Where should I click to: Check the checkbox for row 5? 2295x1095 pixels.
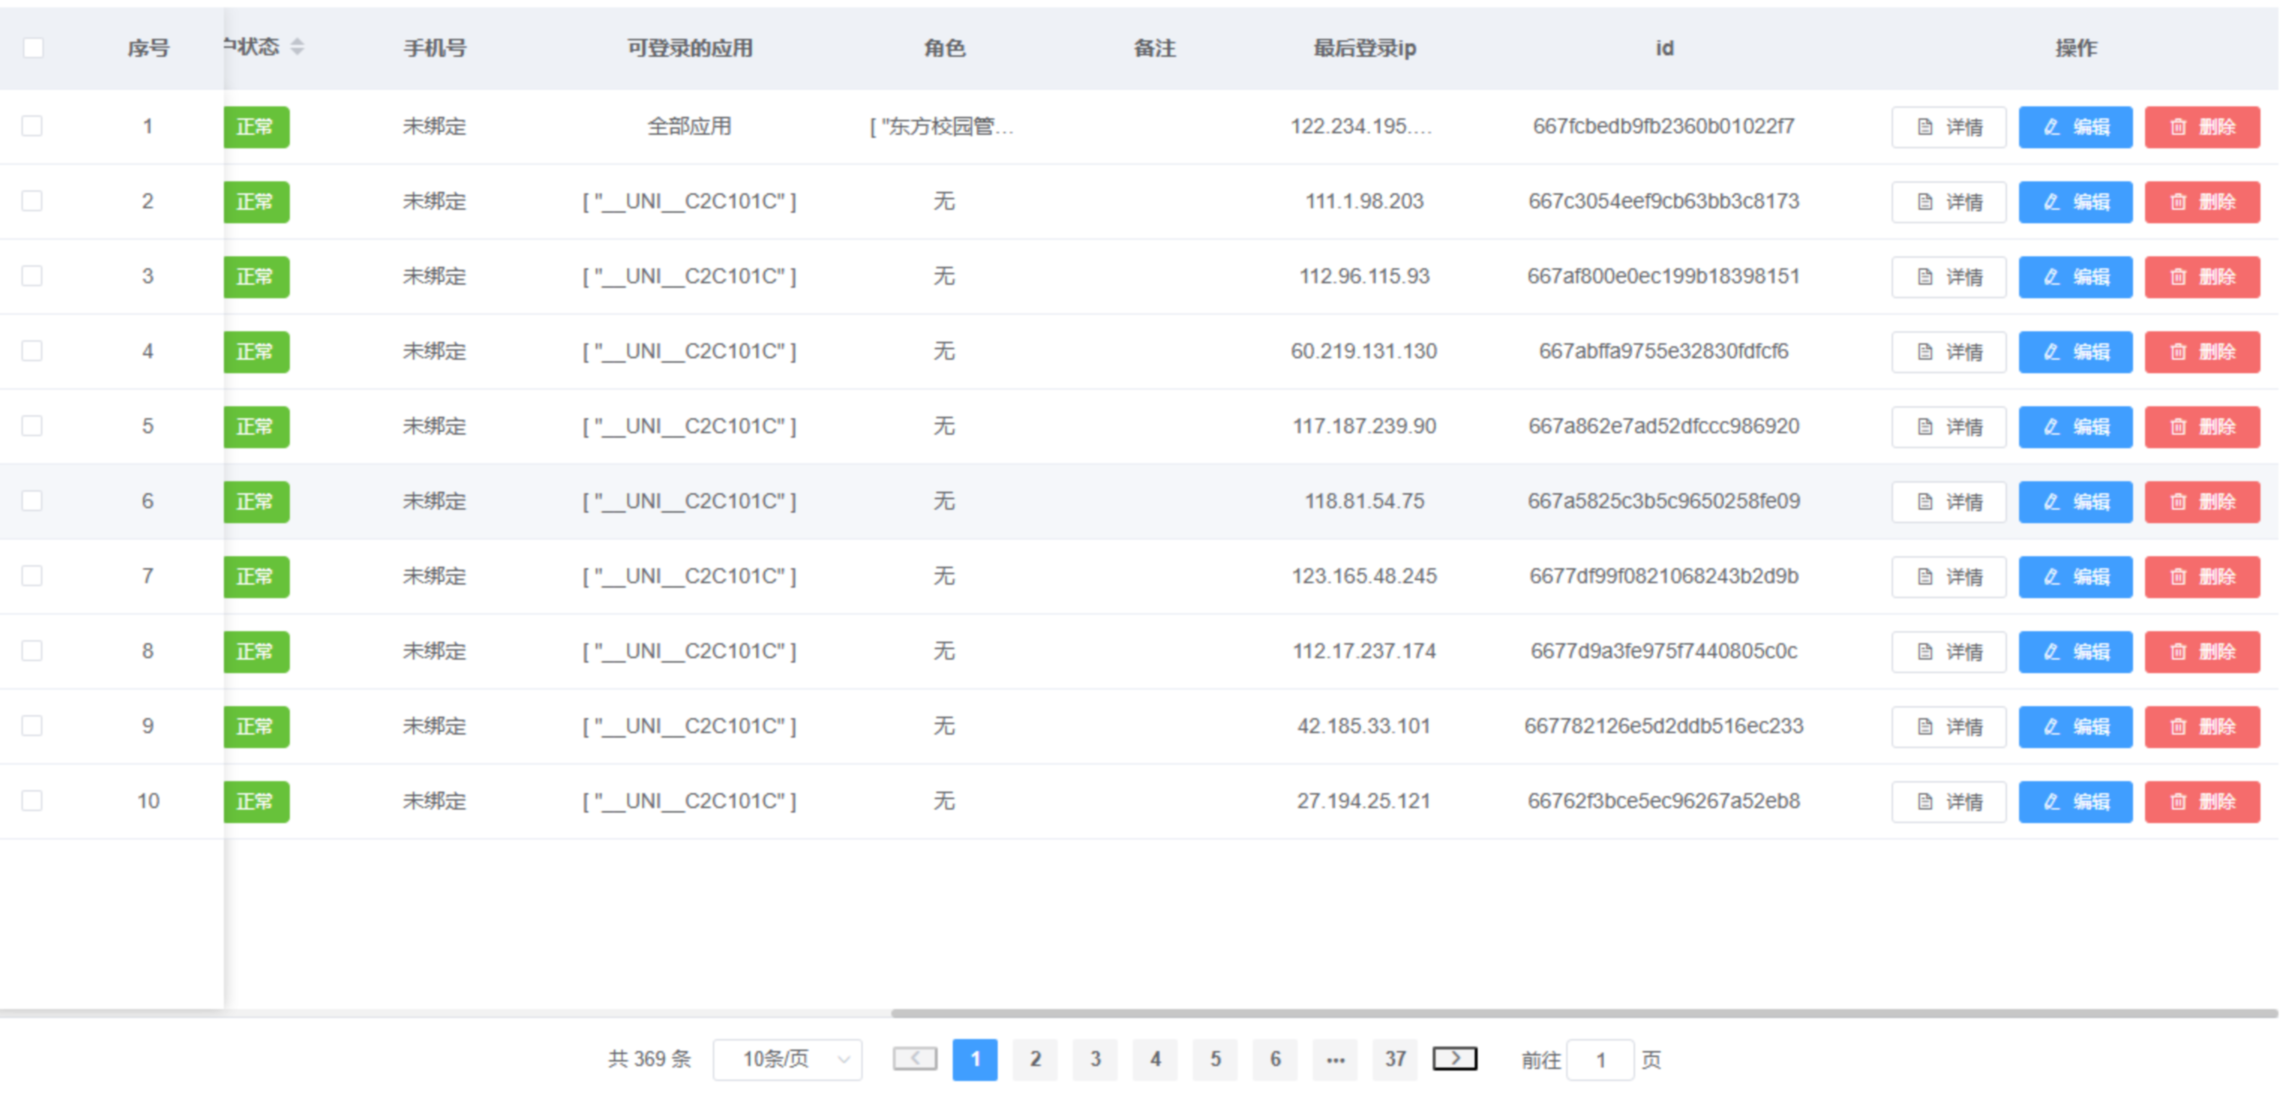pos(33,426)
